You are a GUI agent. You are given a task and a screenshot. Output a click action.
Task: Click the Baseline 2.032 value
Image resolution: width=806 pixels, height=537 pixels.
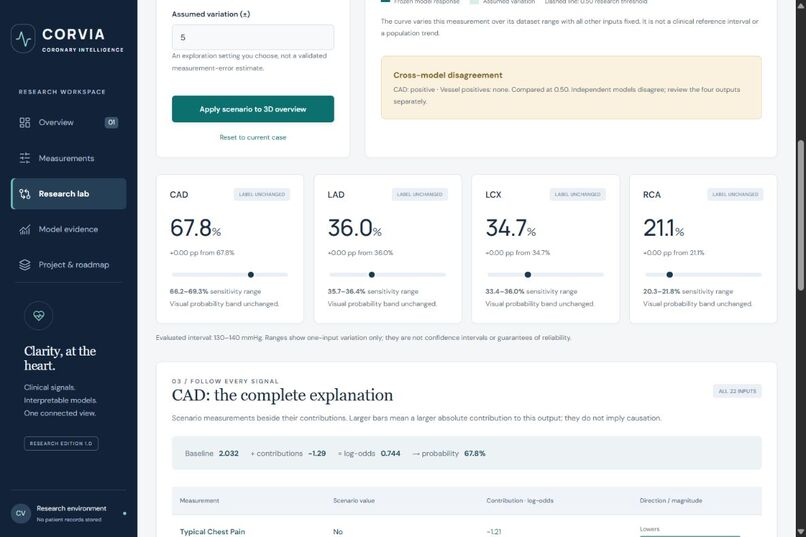229,453
